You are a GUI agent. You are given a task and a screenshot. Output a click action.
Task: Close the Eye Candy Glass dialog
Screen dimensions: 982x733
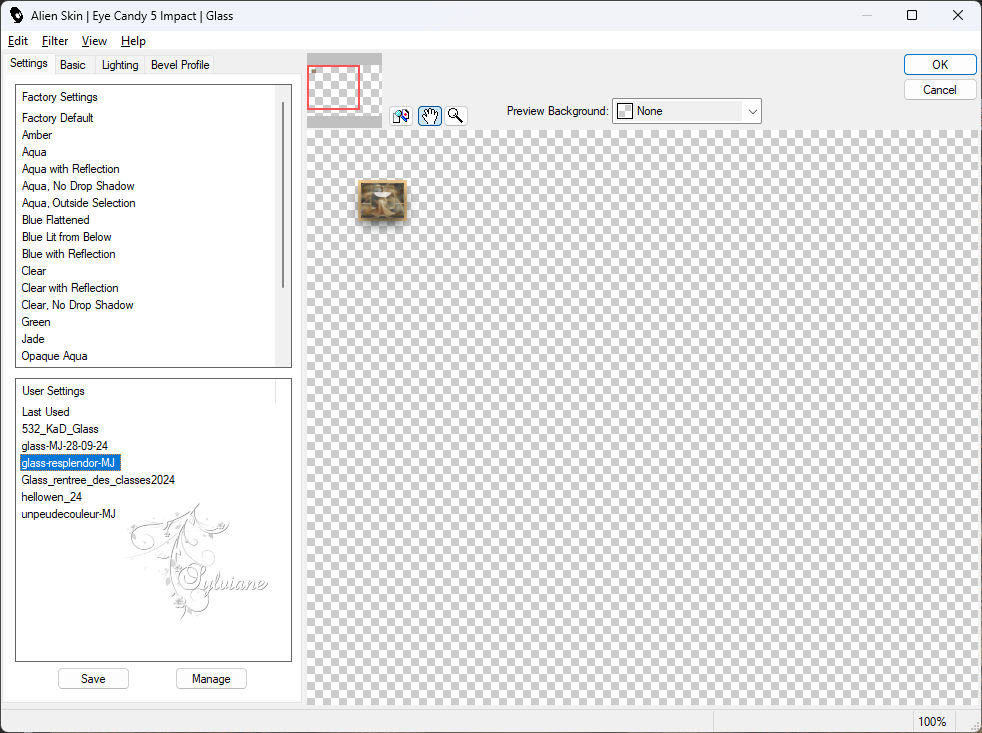(x=958, y=15)
